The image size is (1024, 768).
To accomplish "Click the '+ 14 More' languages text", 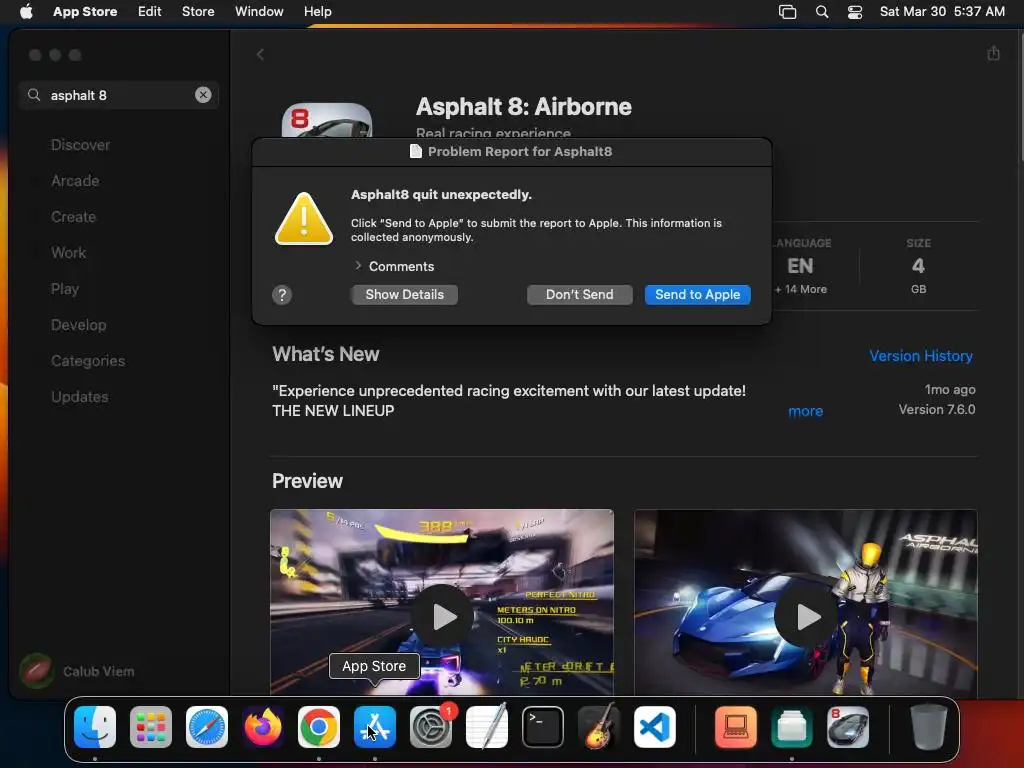I will (801, 289).
